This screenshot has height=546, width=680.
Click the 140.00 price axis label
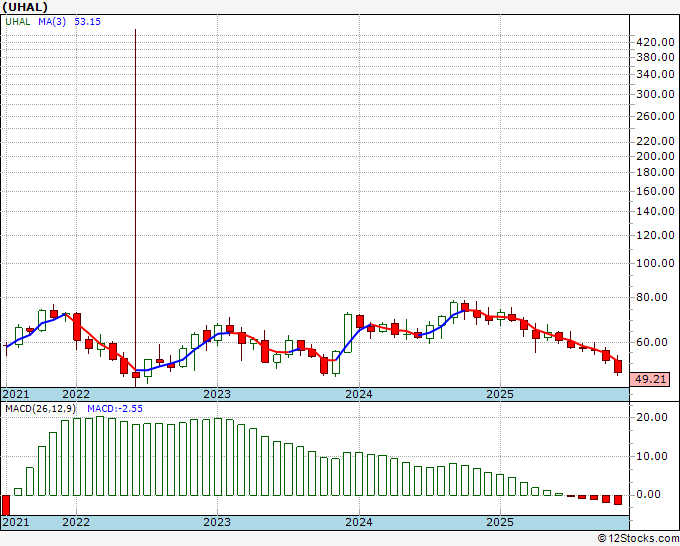pos(655,211)
